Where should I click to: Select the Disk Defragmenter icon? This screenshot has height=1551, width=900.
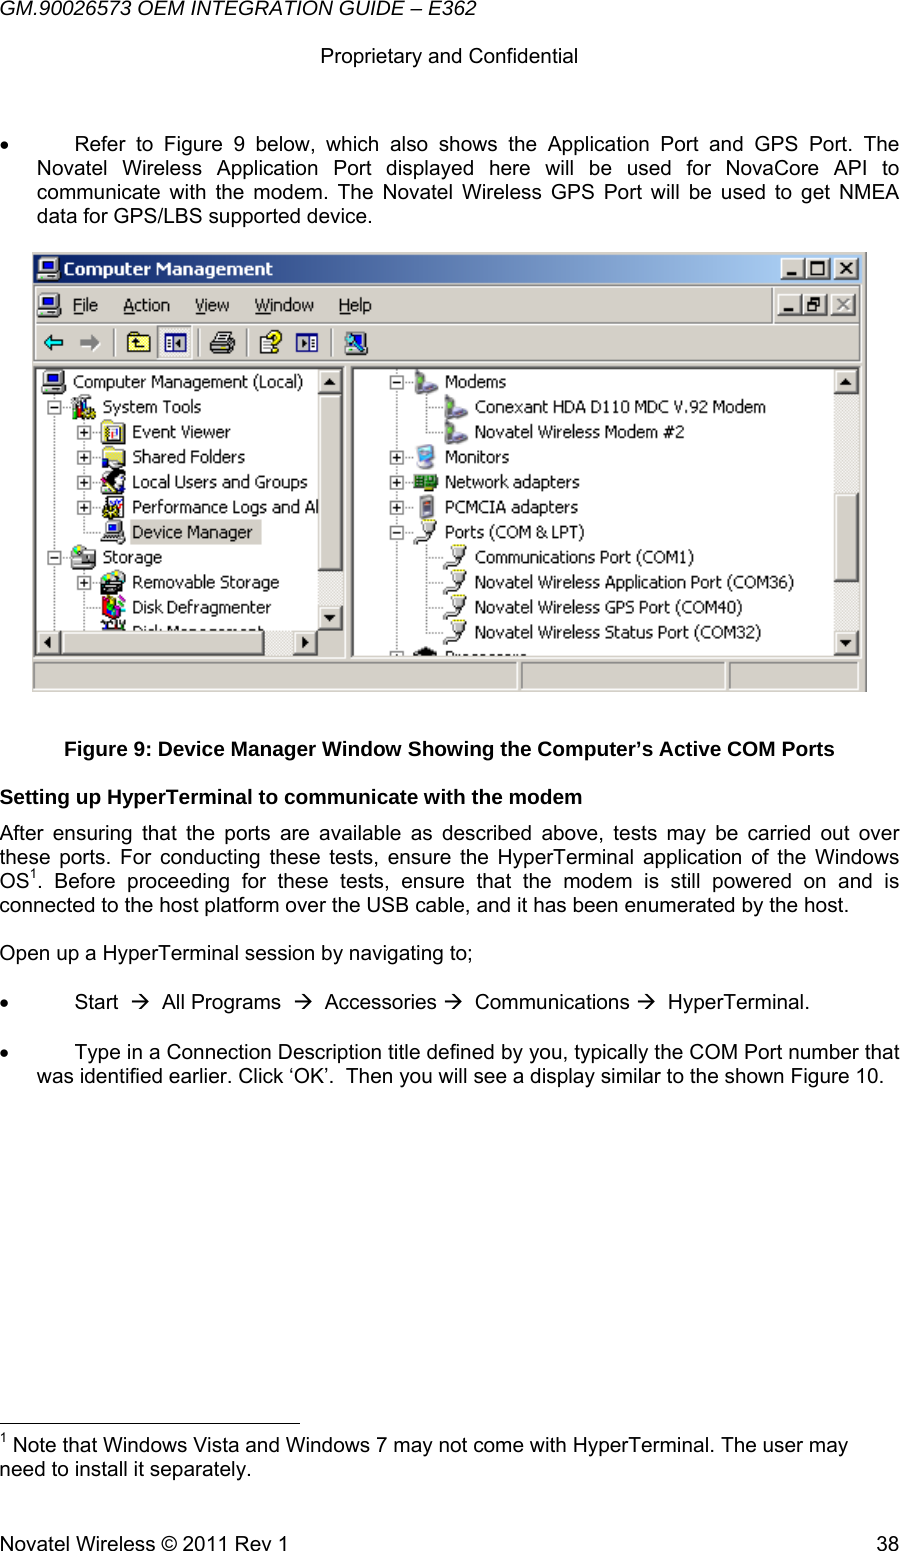point(114,607)
